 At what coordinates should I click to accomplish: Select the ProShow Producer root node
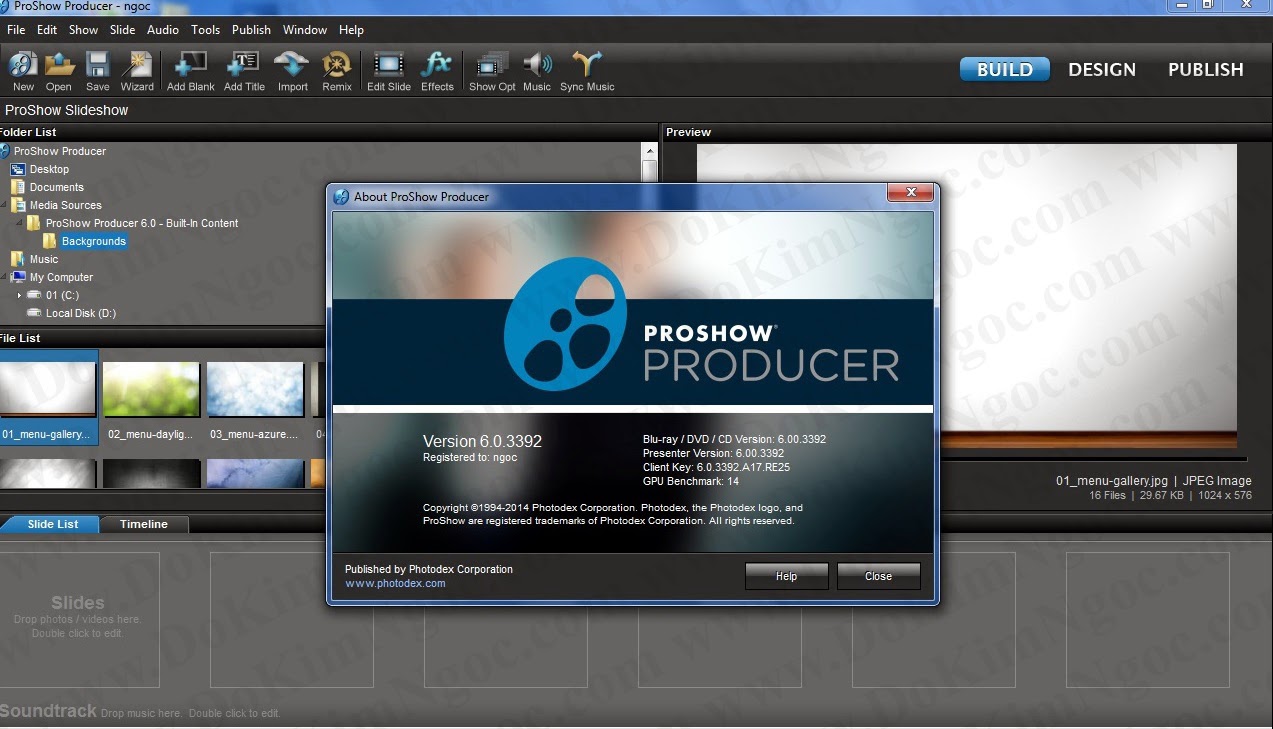click(x=59, y=151)
